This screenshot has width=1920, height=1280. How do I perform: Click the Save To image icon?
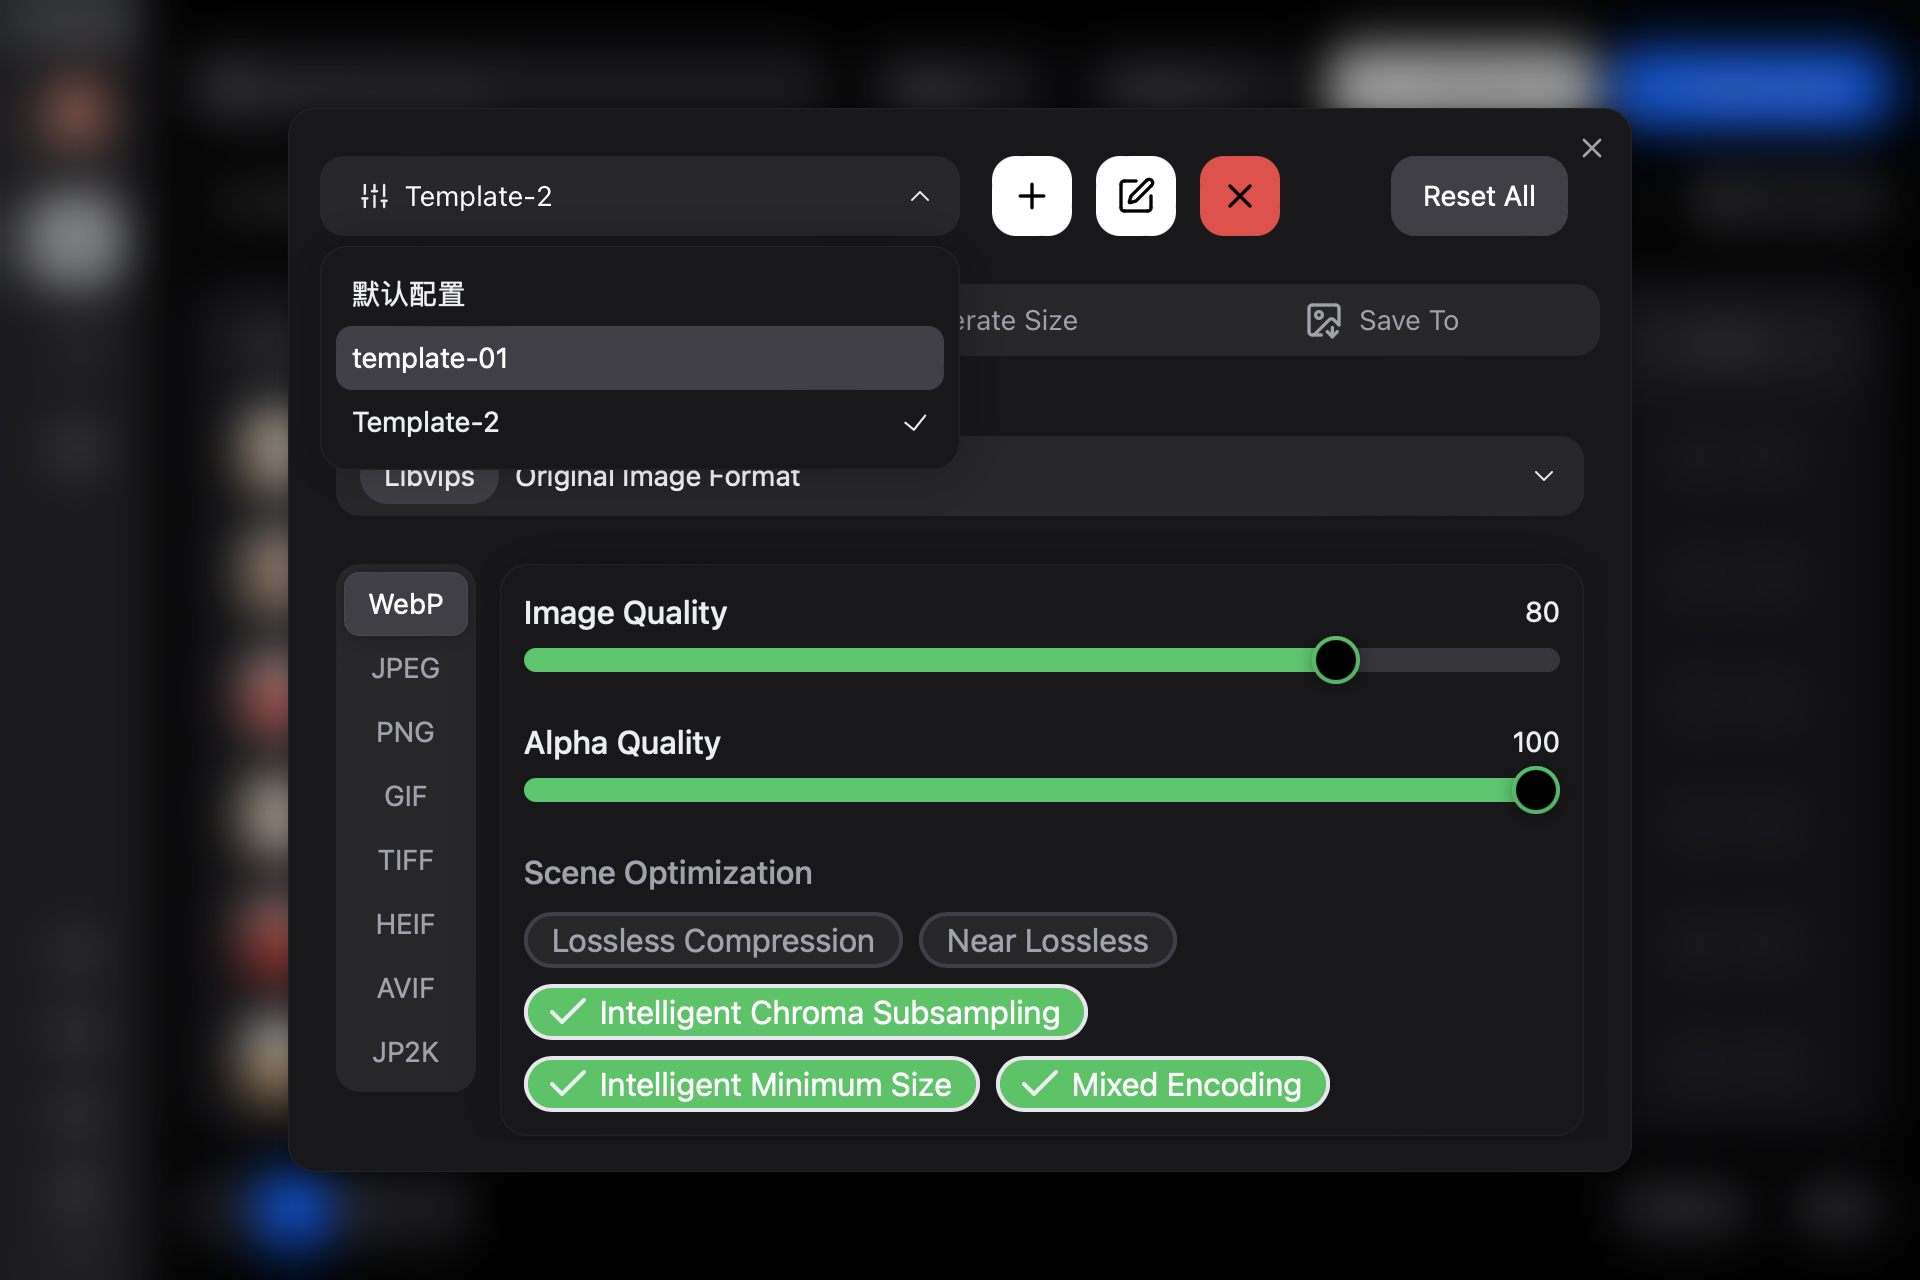point(1323,320)
